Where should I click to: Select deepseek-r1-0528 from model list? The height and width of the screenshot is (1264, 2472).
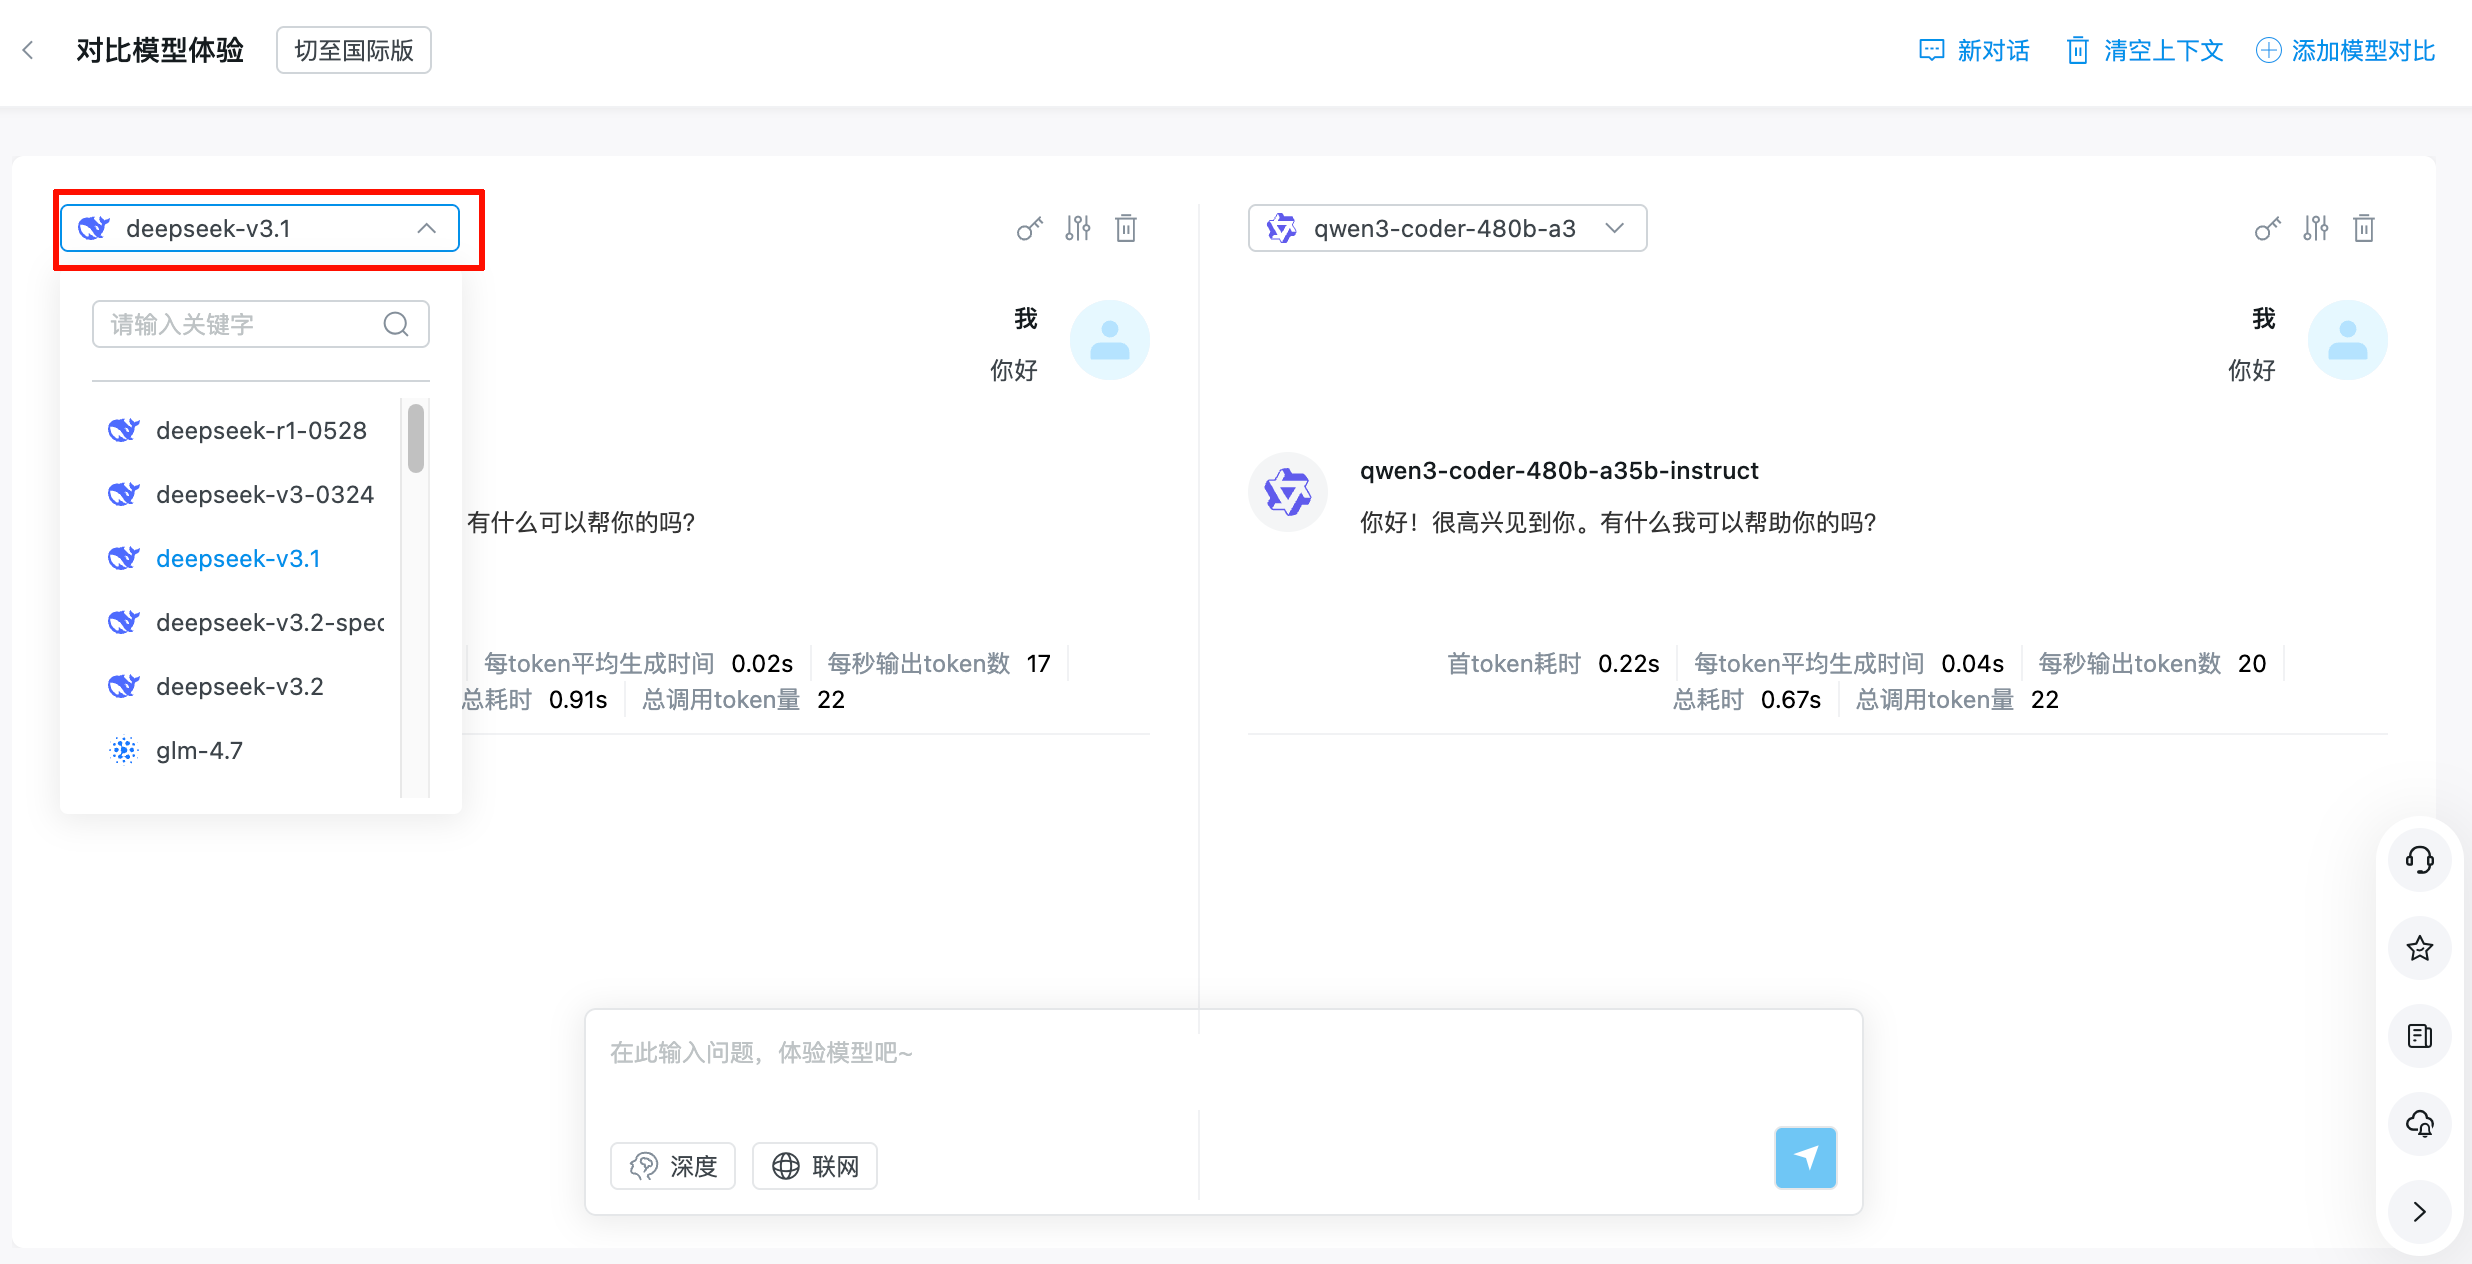click(x=261, y=430)
